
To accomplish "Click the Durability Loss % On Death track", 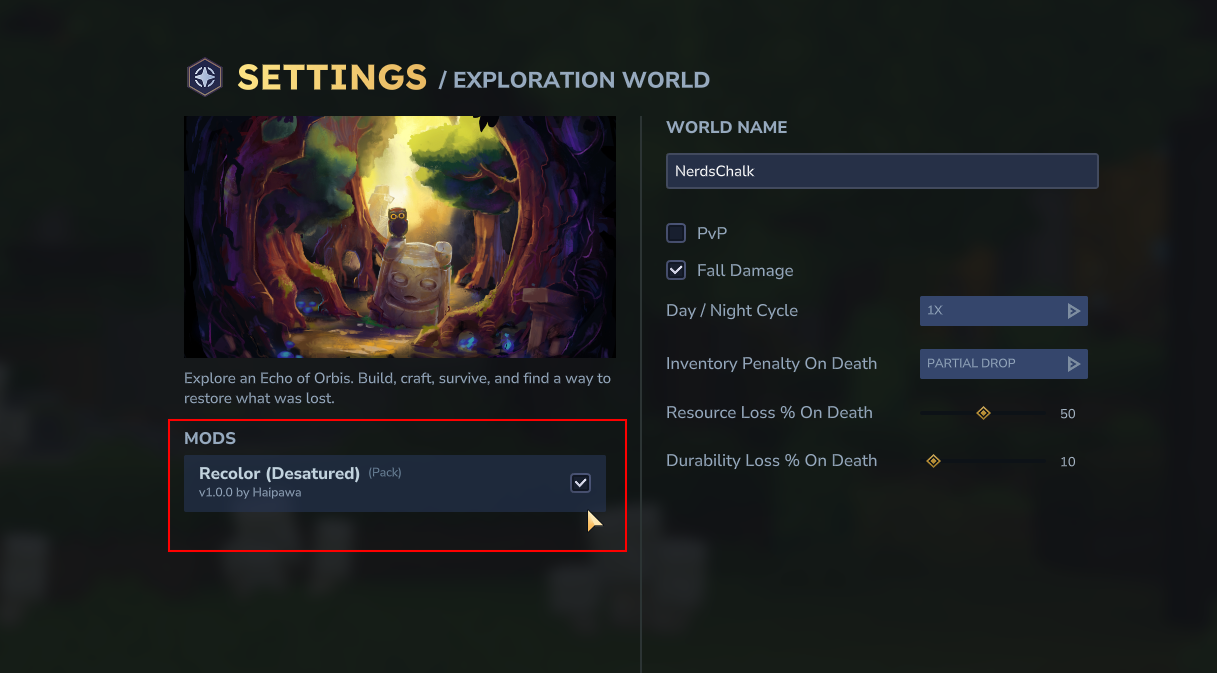I will click(x=983, y=461).
